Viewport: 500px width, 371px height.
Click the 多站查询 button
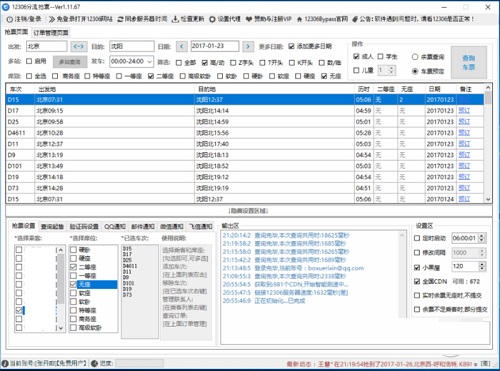(x=70, y=62)
